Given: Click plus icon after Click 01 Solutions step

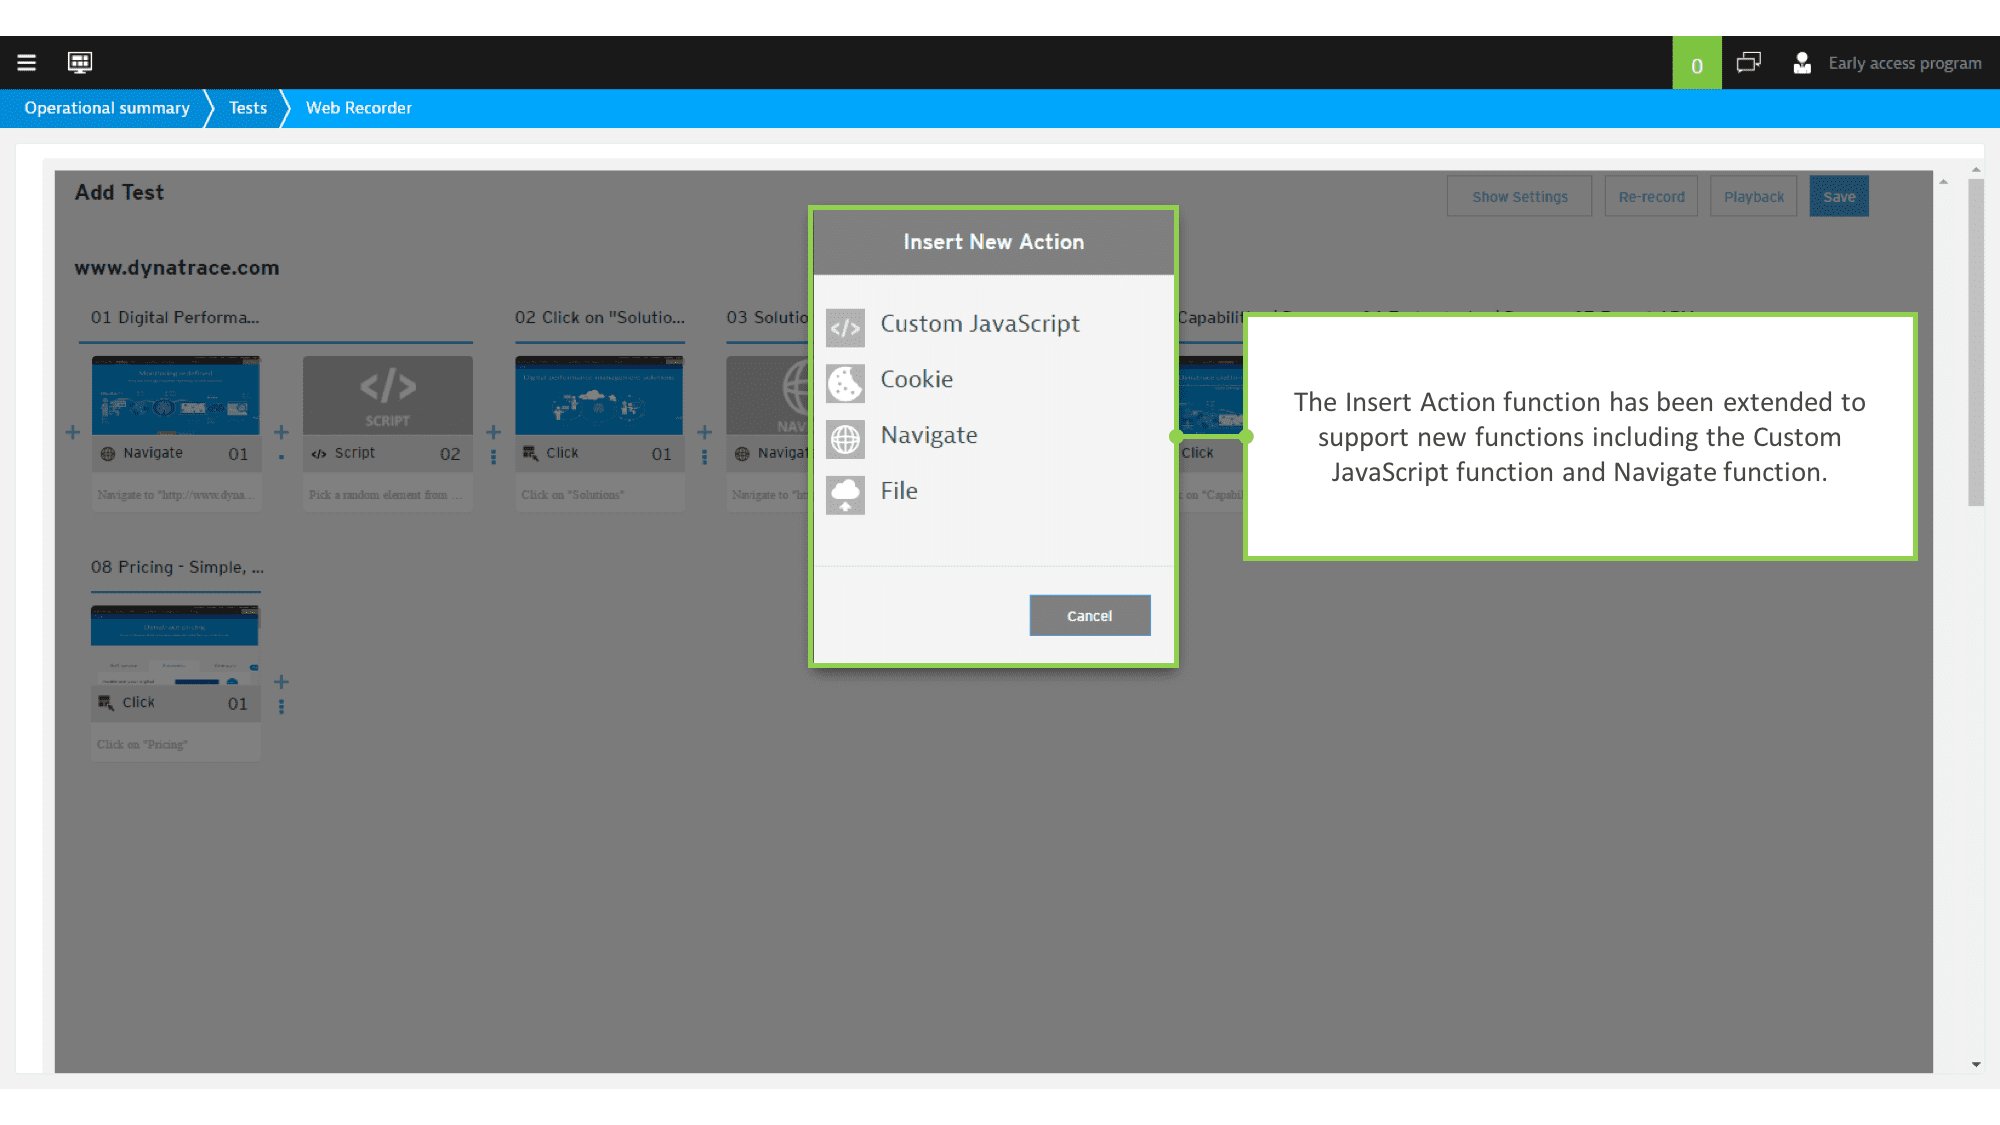Looking at the screenshot, I should (x=704, y=432).
